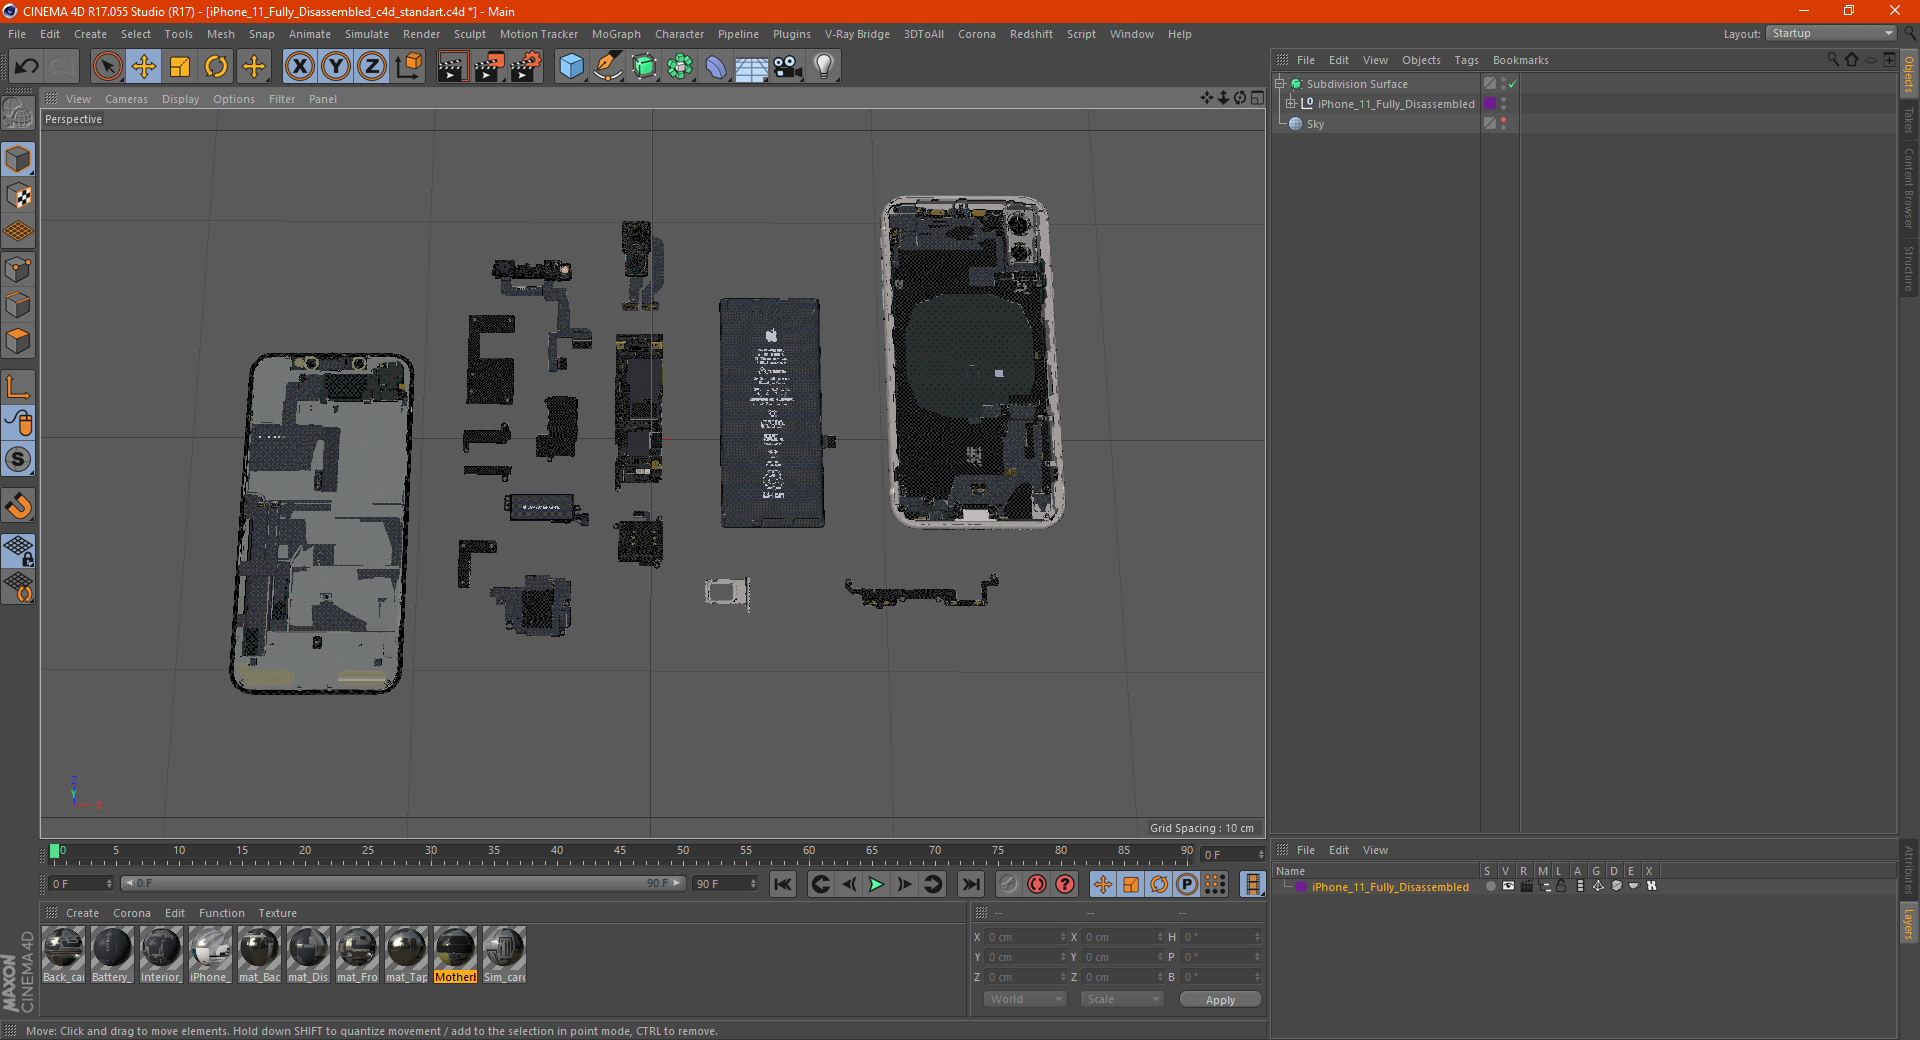This screenshot has height=1040, width=1920.
Task: Select the Live Selection tool
Action: (107, 67)
